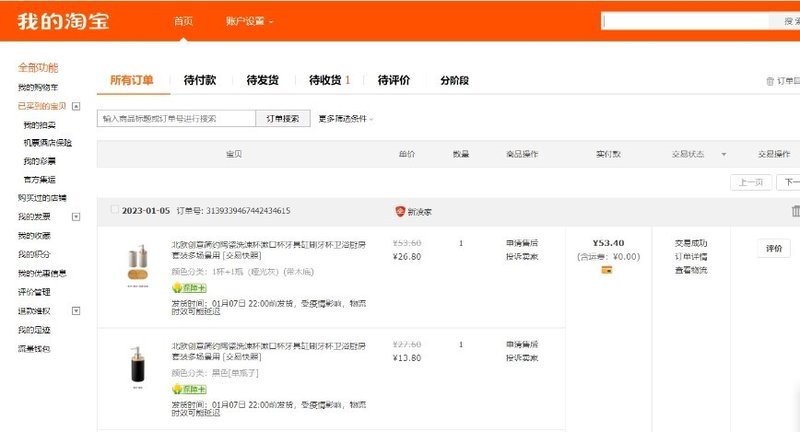Expand 更多筛选条件 filter options
This screenshot has width=800, height=432.
(345, 119)
